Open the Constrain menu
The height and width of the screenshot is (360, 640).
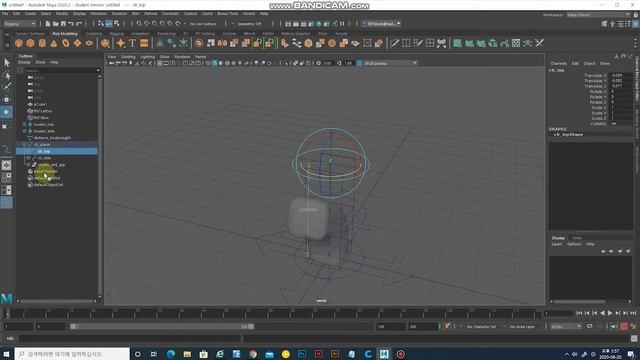(170, 13)
